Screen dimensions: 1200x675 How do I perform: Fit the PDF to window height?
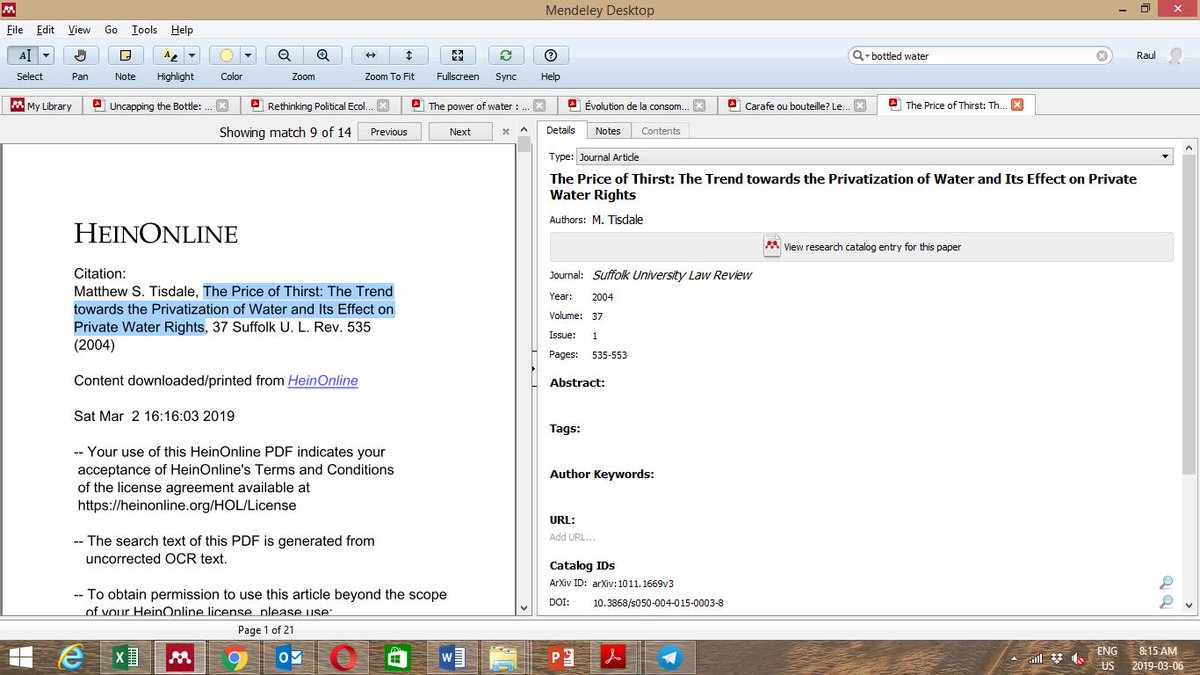(x=409, y=56)
